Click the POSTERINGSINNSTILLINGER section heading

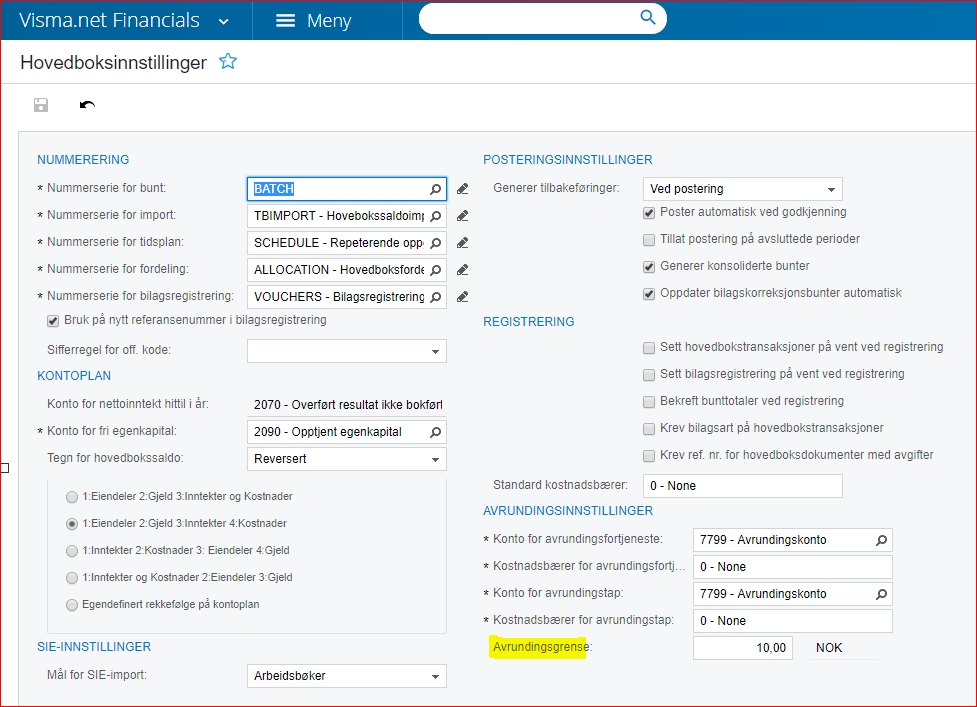click(x=568, y=159)
